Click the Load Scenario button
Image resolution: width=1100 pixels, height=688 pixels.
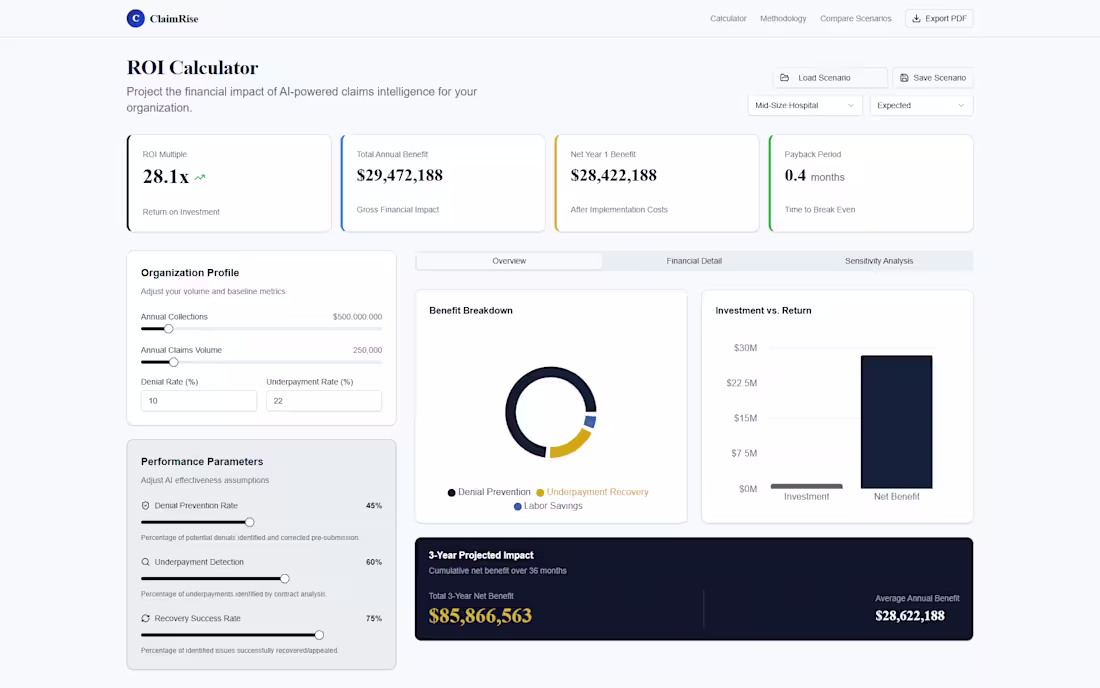830,78
